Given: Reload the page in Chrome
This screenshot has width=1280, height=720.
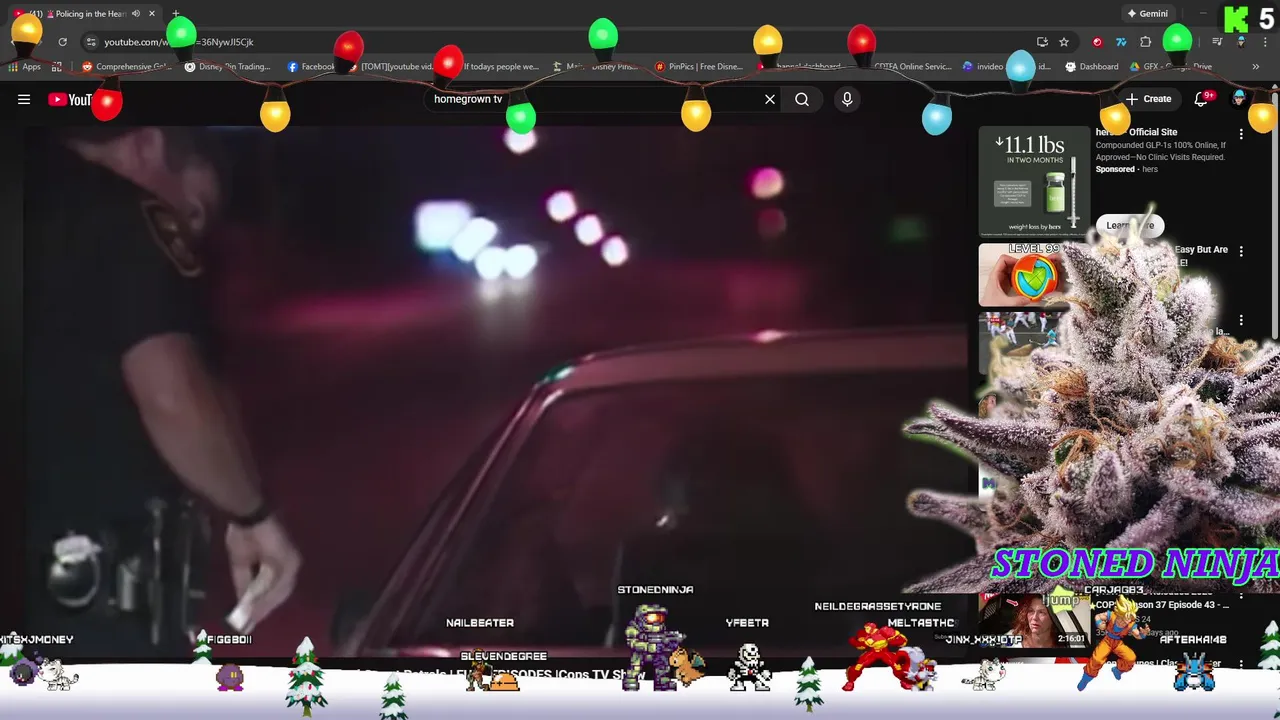Looking at the screenshot, I should tap(62, 42).
